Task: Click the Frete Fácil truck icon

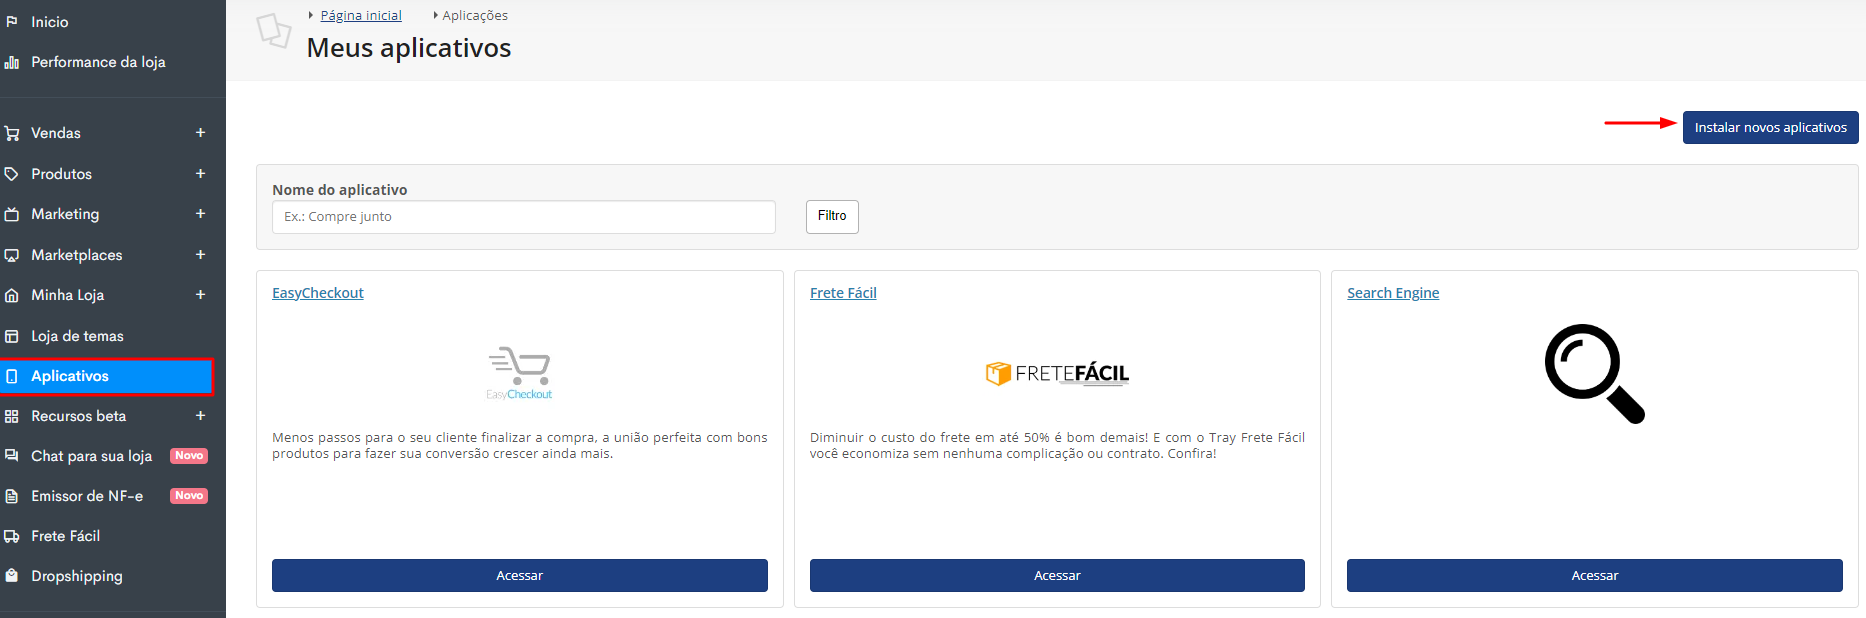Action: point(12,536)
